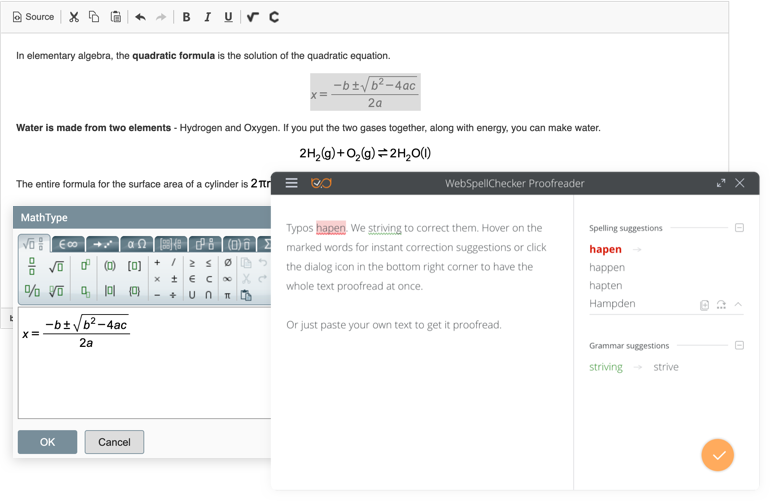
Task: Click the Copy icon in editor toolbar
Action: [x=94, y=17]
